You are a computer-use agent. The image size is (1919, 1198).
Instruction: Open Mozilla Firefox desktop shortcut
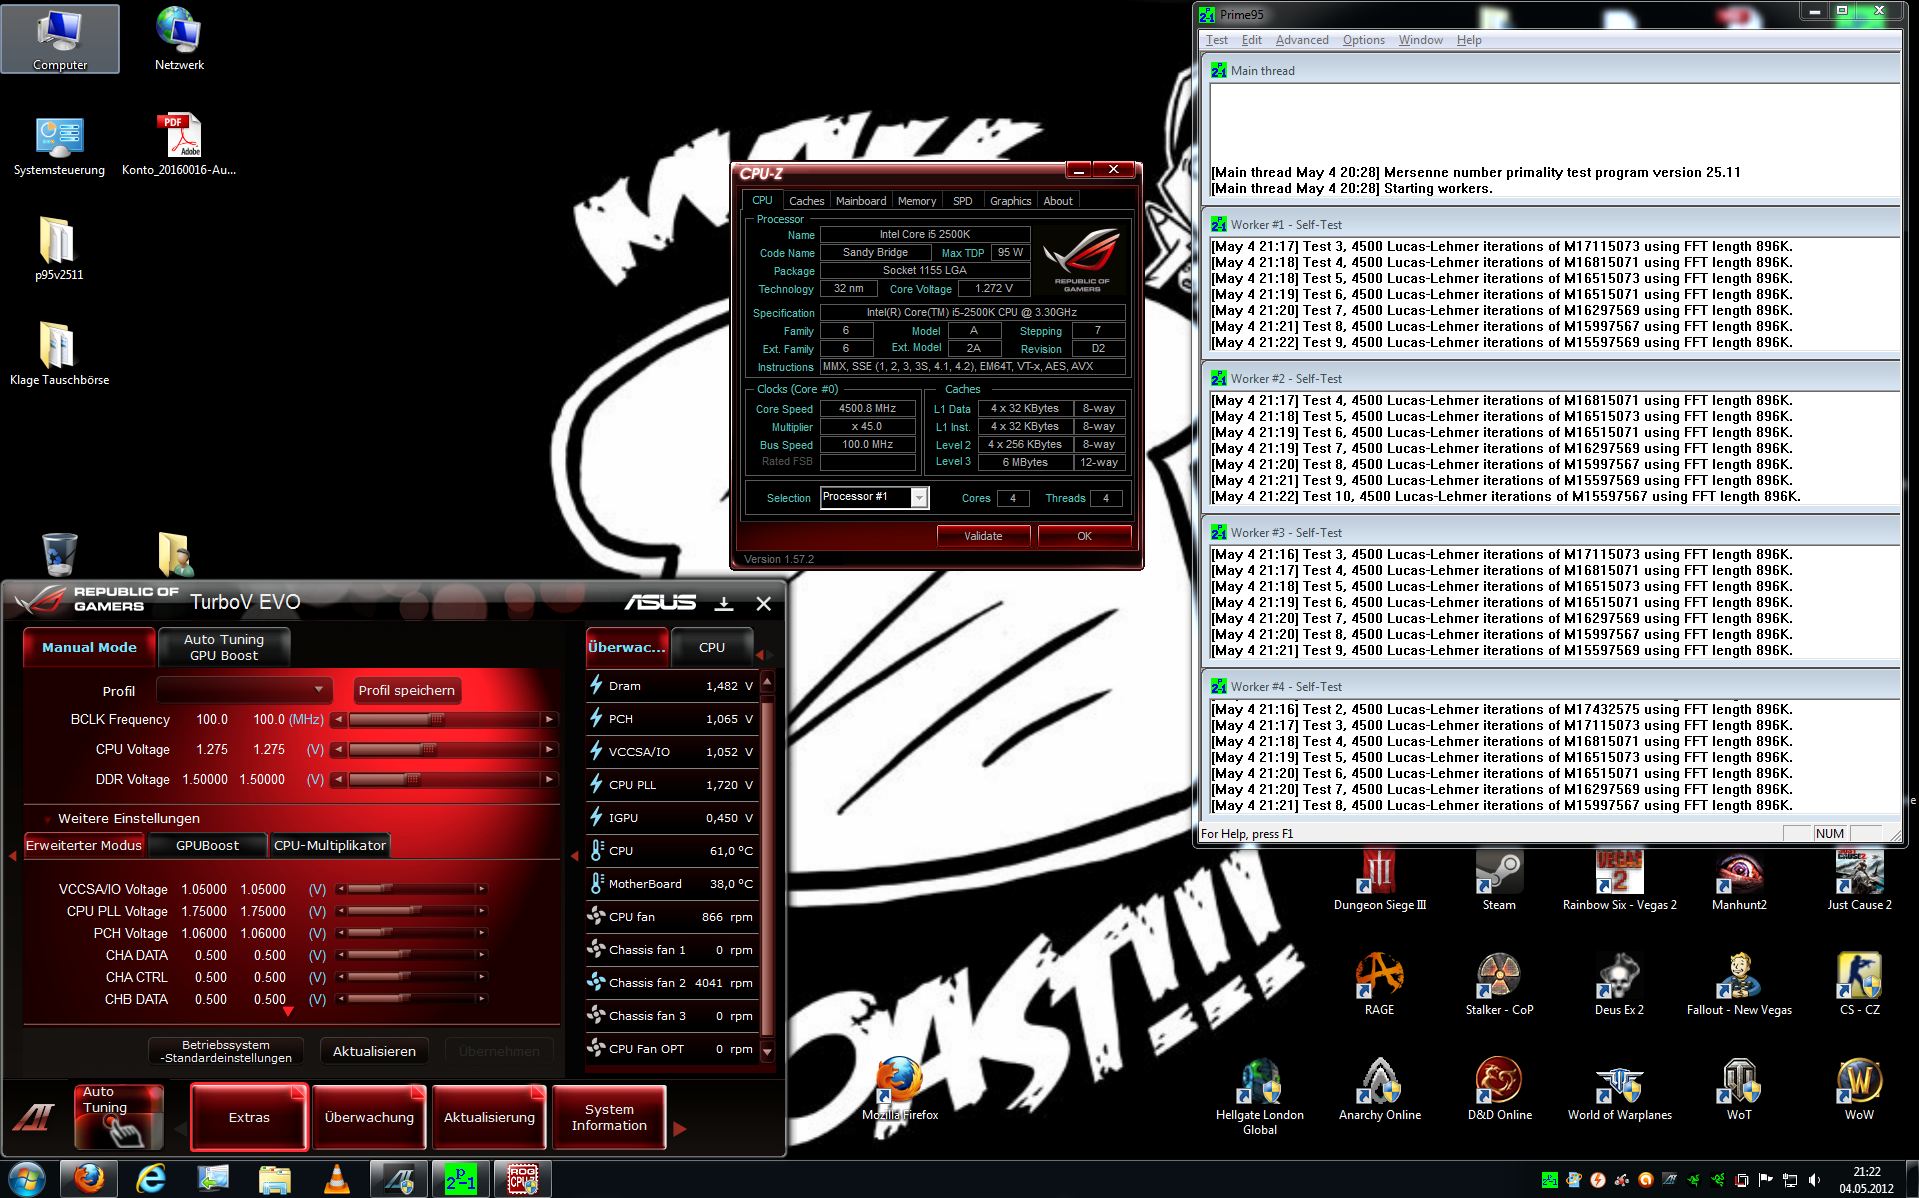[900, 1090]
